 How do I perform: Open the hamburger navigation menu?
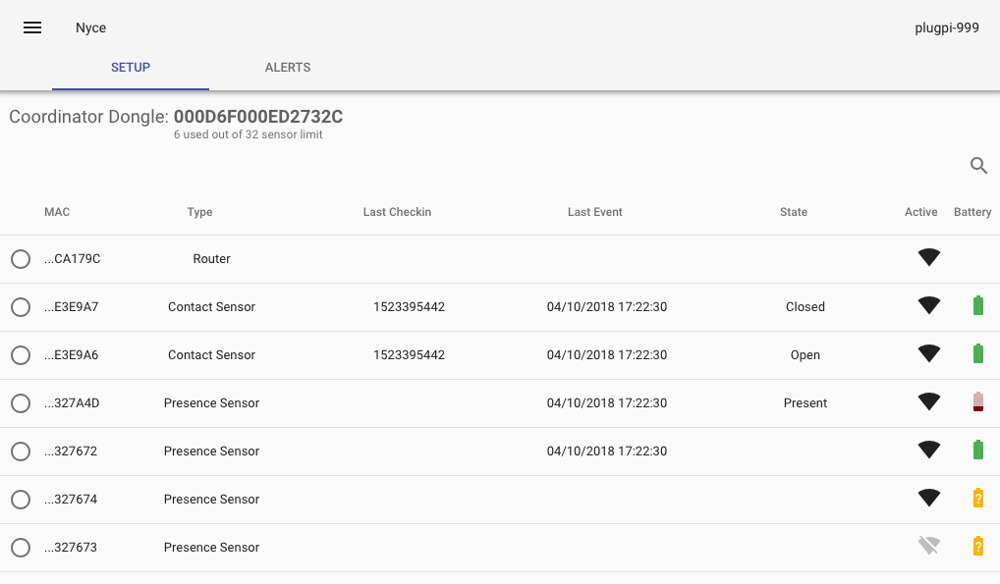tap(32, 28)
